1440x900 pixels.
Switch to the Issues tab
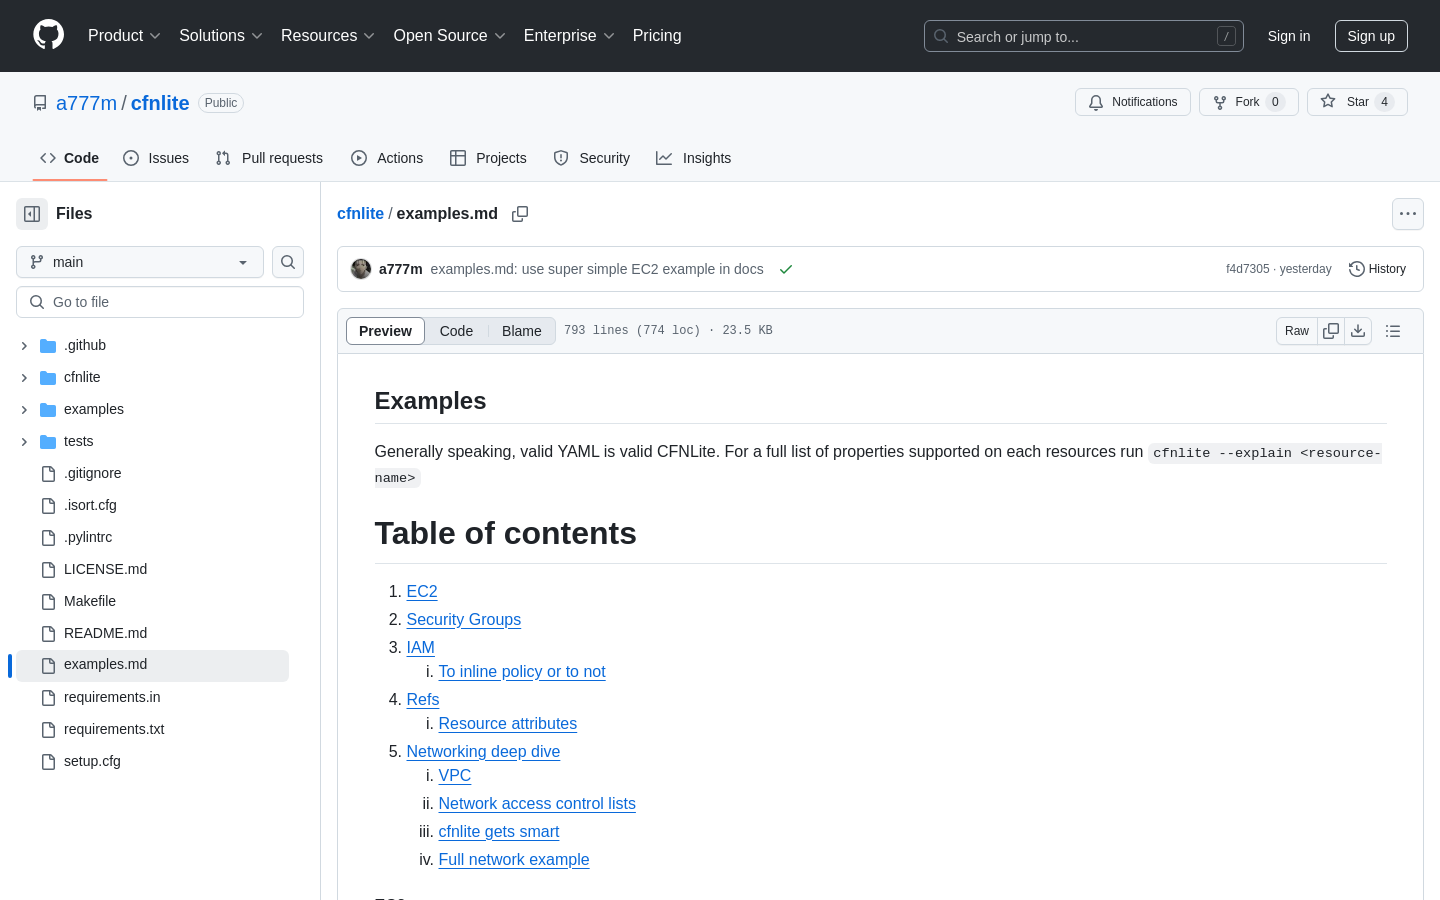pyautogui.click(x=156, y=158)
